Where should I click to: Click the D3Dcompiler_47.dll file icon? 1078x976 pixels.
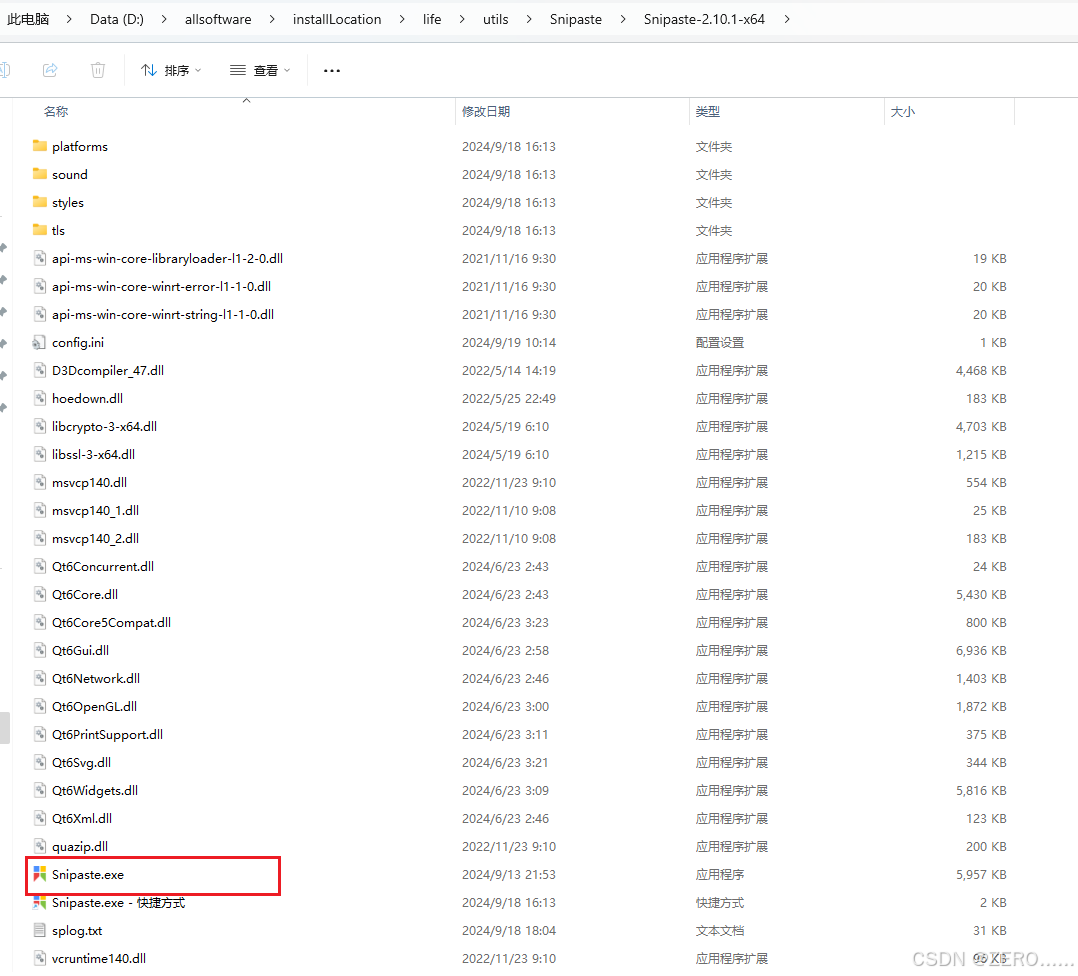coord(40,370)
